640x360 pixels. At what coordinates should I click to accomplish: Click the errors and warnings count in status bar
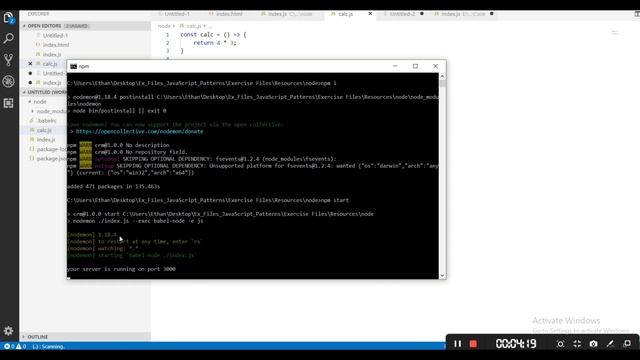(x=15, y=347)
